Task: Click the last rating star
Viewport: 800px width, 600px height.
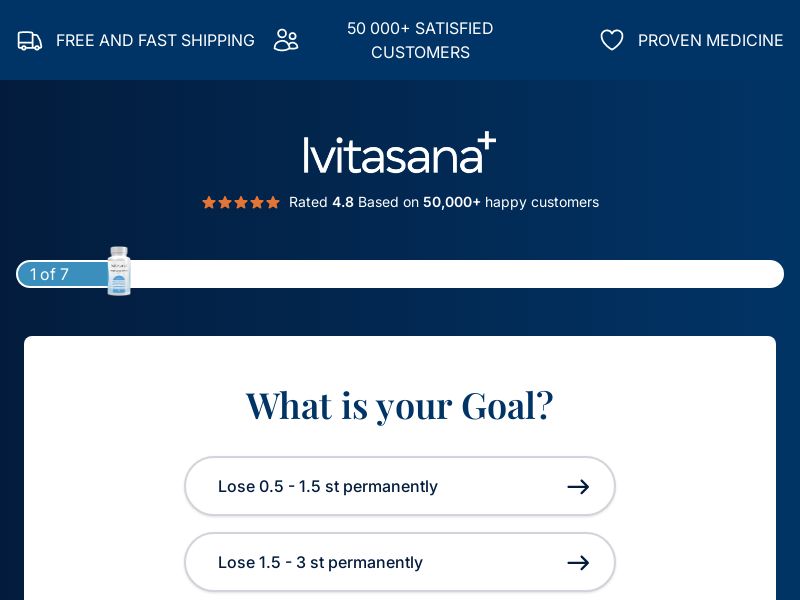Action: tap(273, 202)
